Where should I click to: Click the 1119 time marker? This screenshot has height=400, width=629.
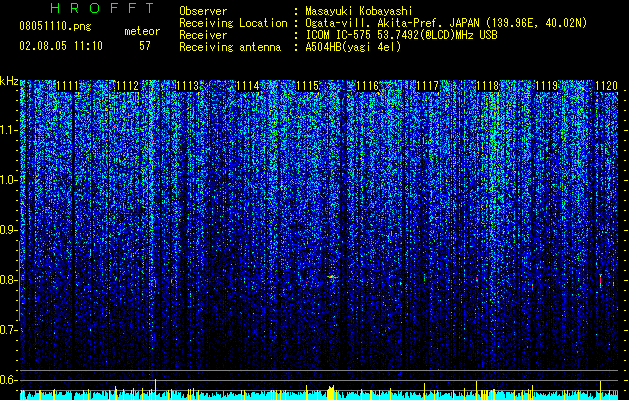(x=547, y=86)
